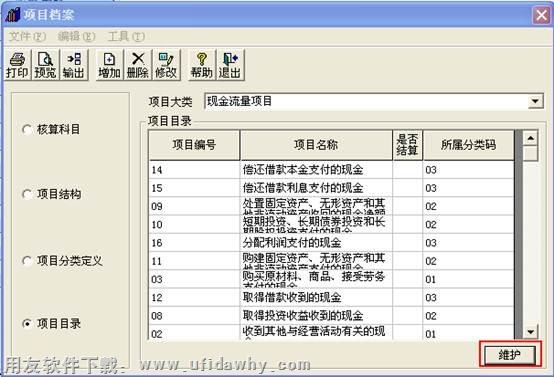This screenshot has width=554, height=377.
Task: Click cell starting with 处置固定资产
Action: click(x=316, y=206)
